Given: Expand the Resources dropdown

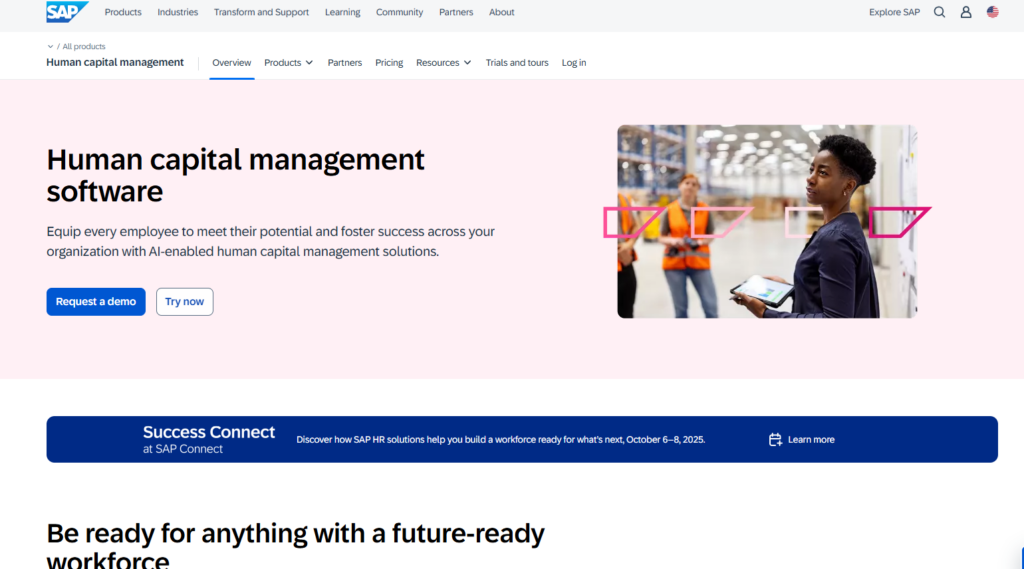Looking at the screenshot, I should pos(443,63).
